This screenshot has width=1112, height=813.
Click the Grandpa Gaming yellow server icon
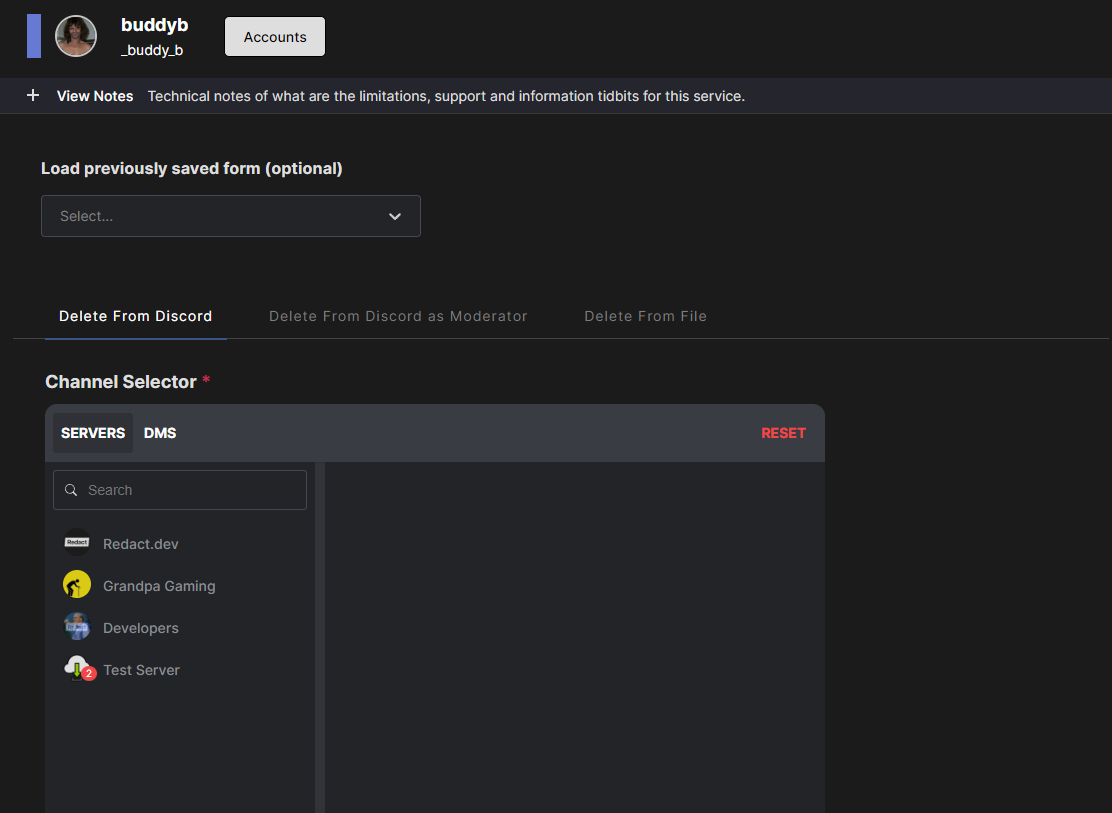(x=77, y=585)
